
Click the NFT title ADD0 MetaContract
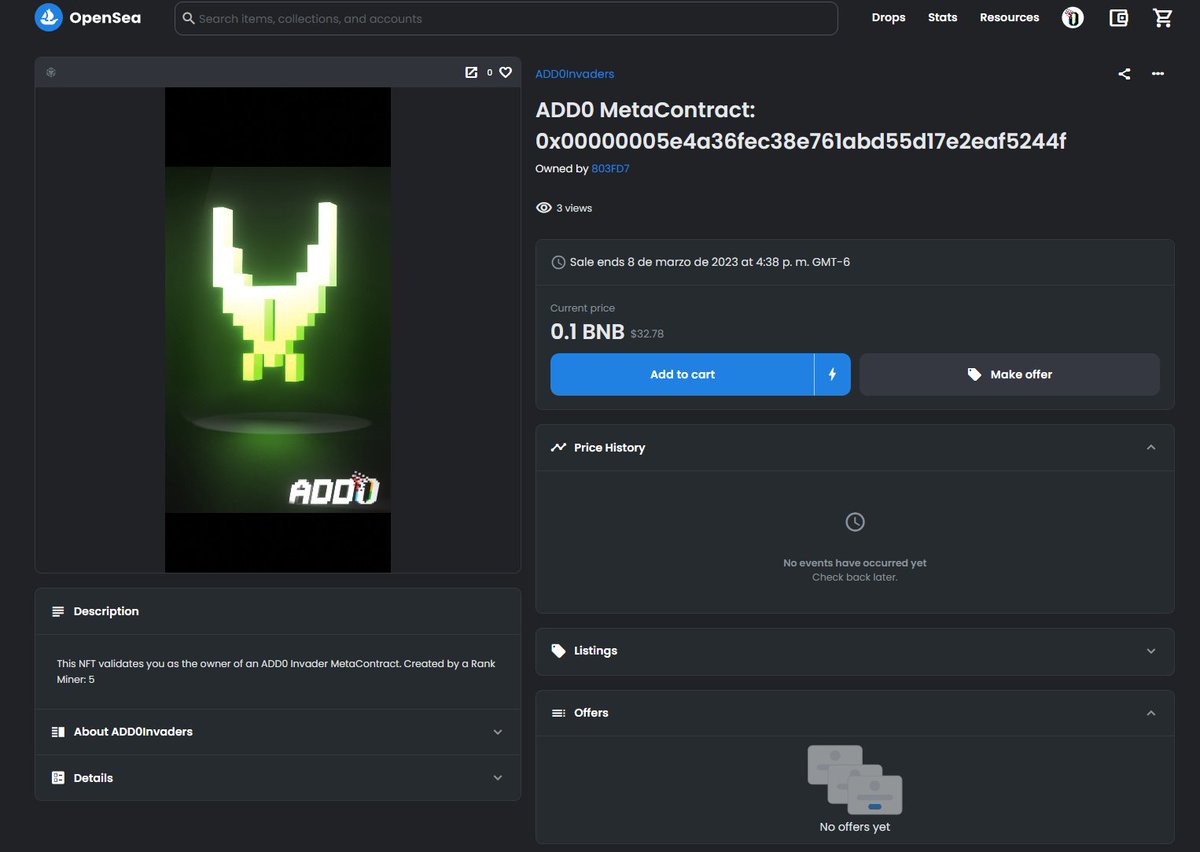(800, 125)
